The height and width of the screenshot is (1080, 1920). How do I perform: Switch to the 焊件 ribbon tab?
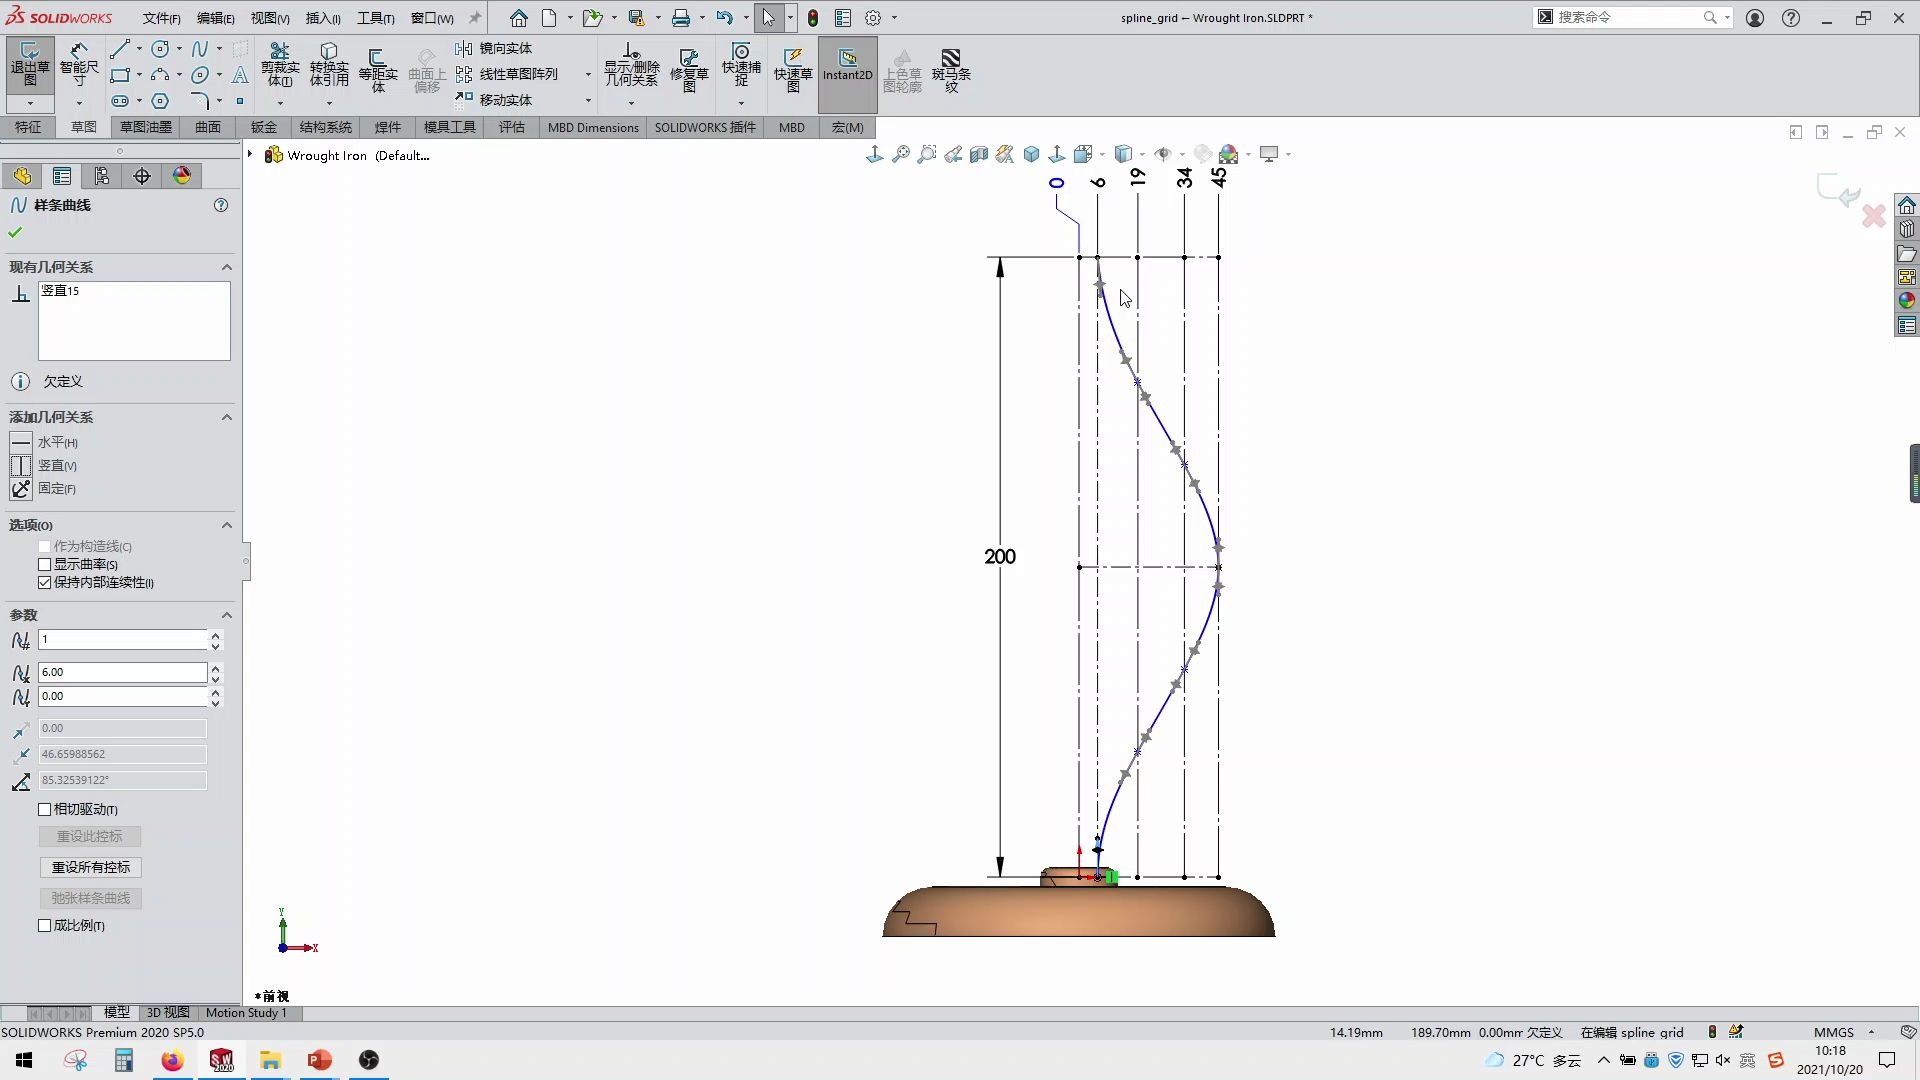[x=389, y=127]
